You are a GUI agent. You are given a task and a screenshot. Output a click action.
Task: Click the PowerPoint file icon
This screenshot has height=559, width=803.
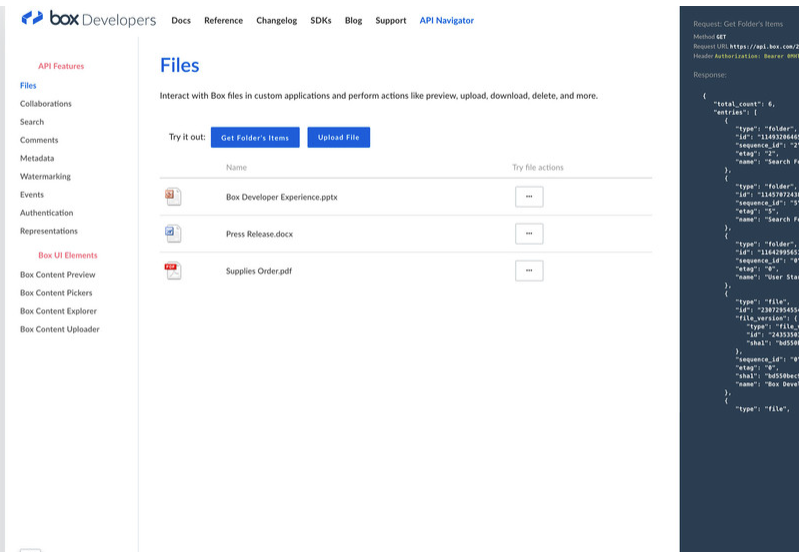(173, 197)
